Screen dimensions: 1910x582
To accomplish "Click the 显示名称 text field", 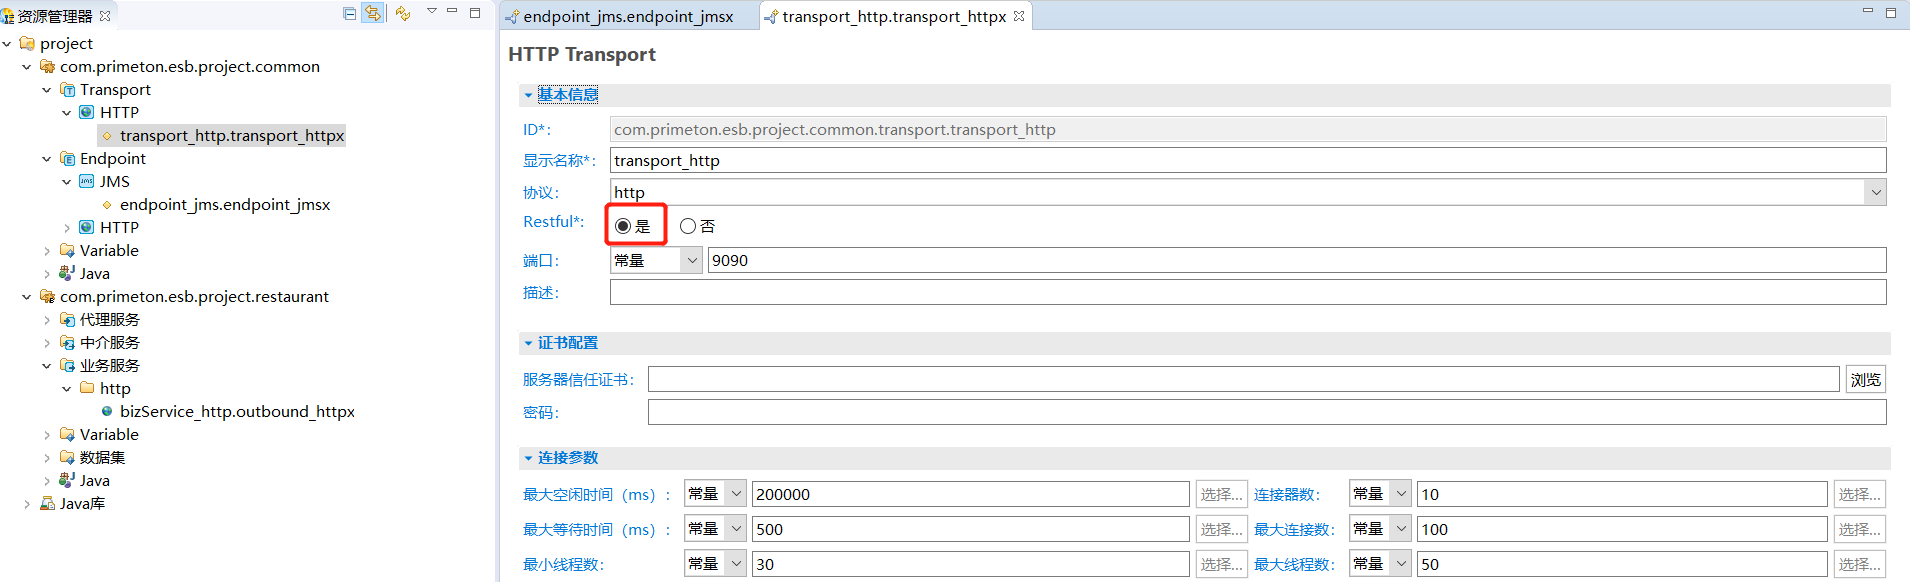I will [1247, 161].
